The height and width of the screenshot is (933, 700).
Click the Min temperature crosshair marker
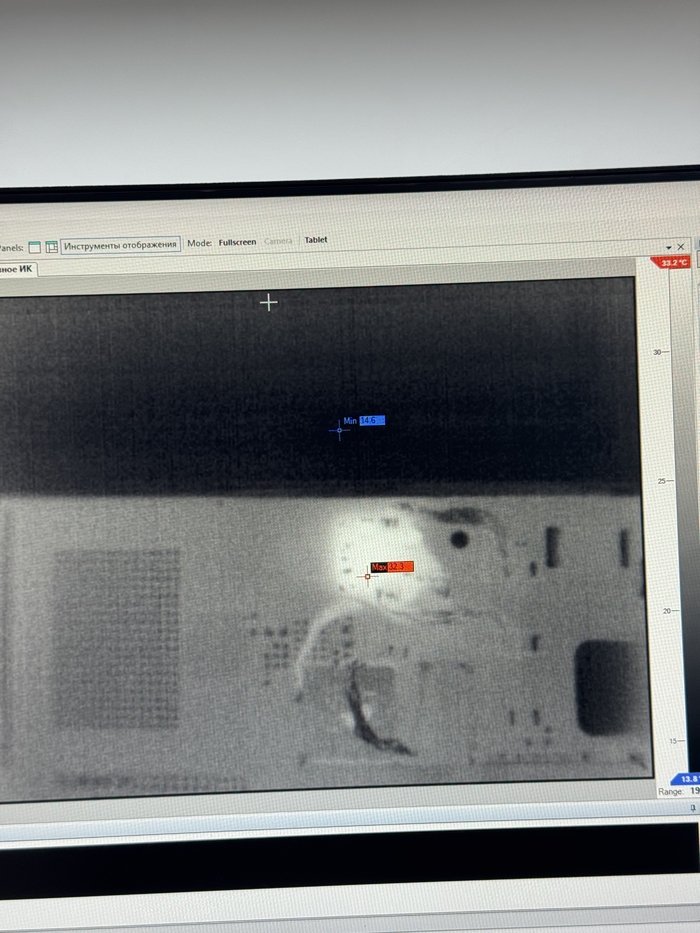click(340, 430)
